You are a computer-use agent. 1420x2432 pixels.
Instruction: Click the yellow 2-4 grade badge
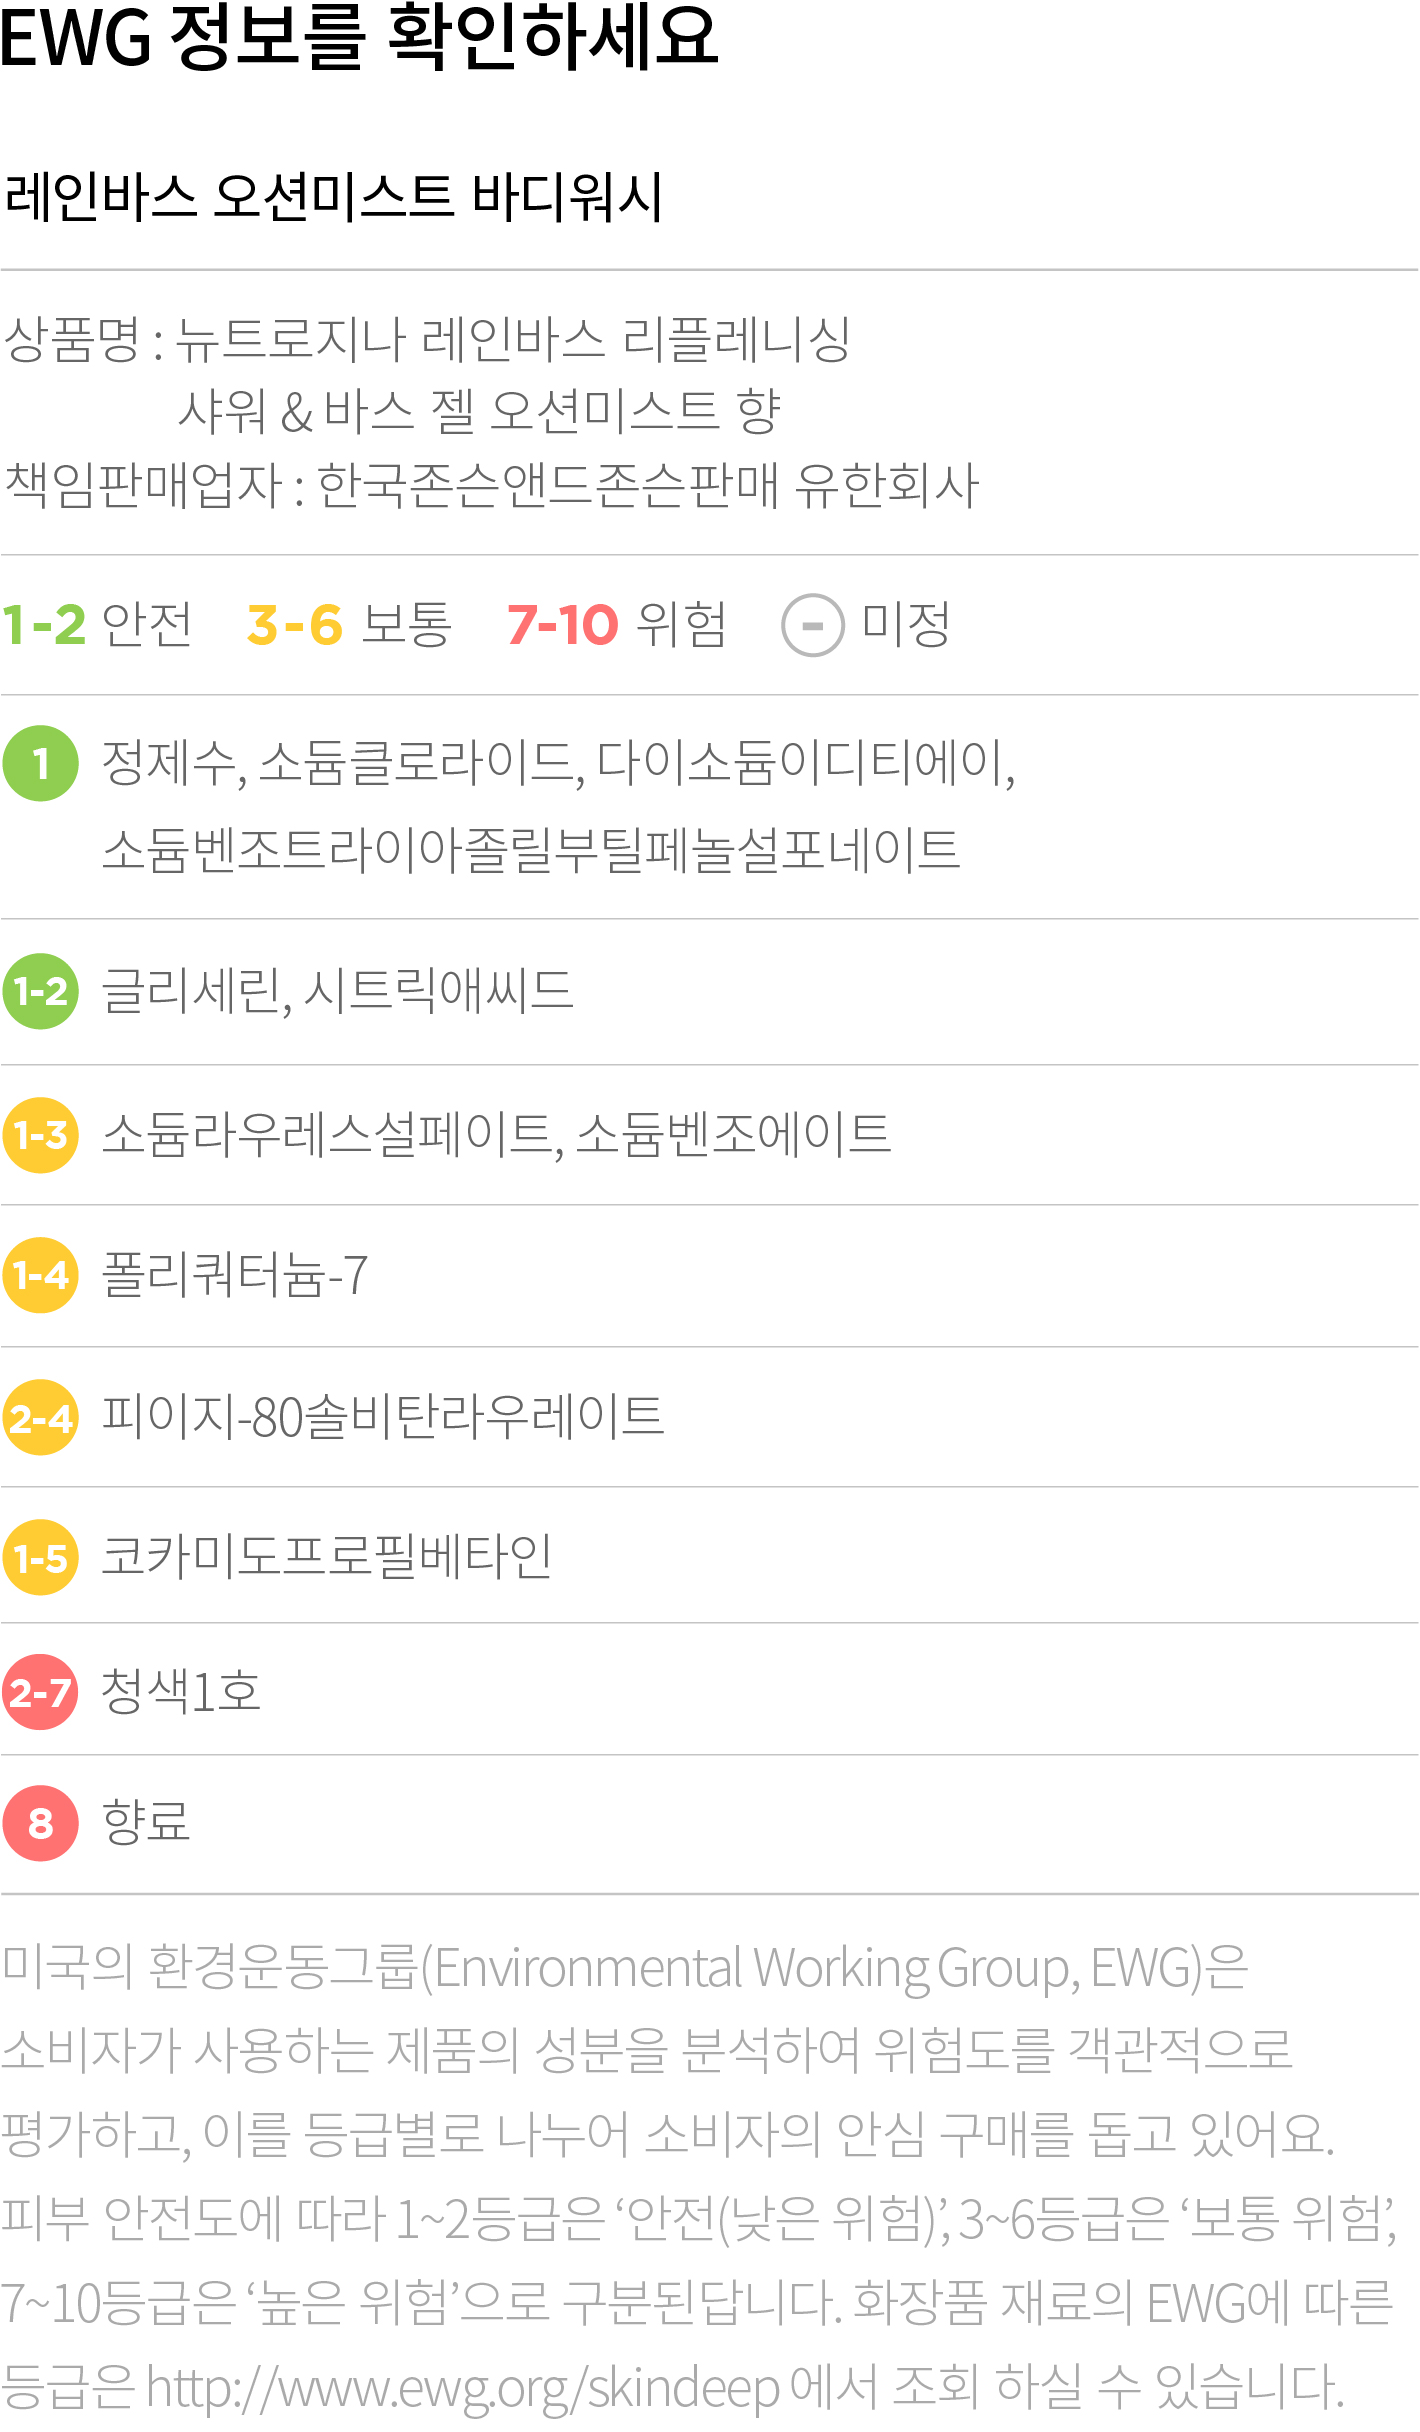(x=41, y=1417)
